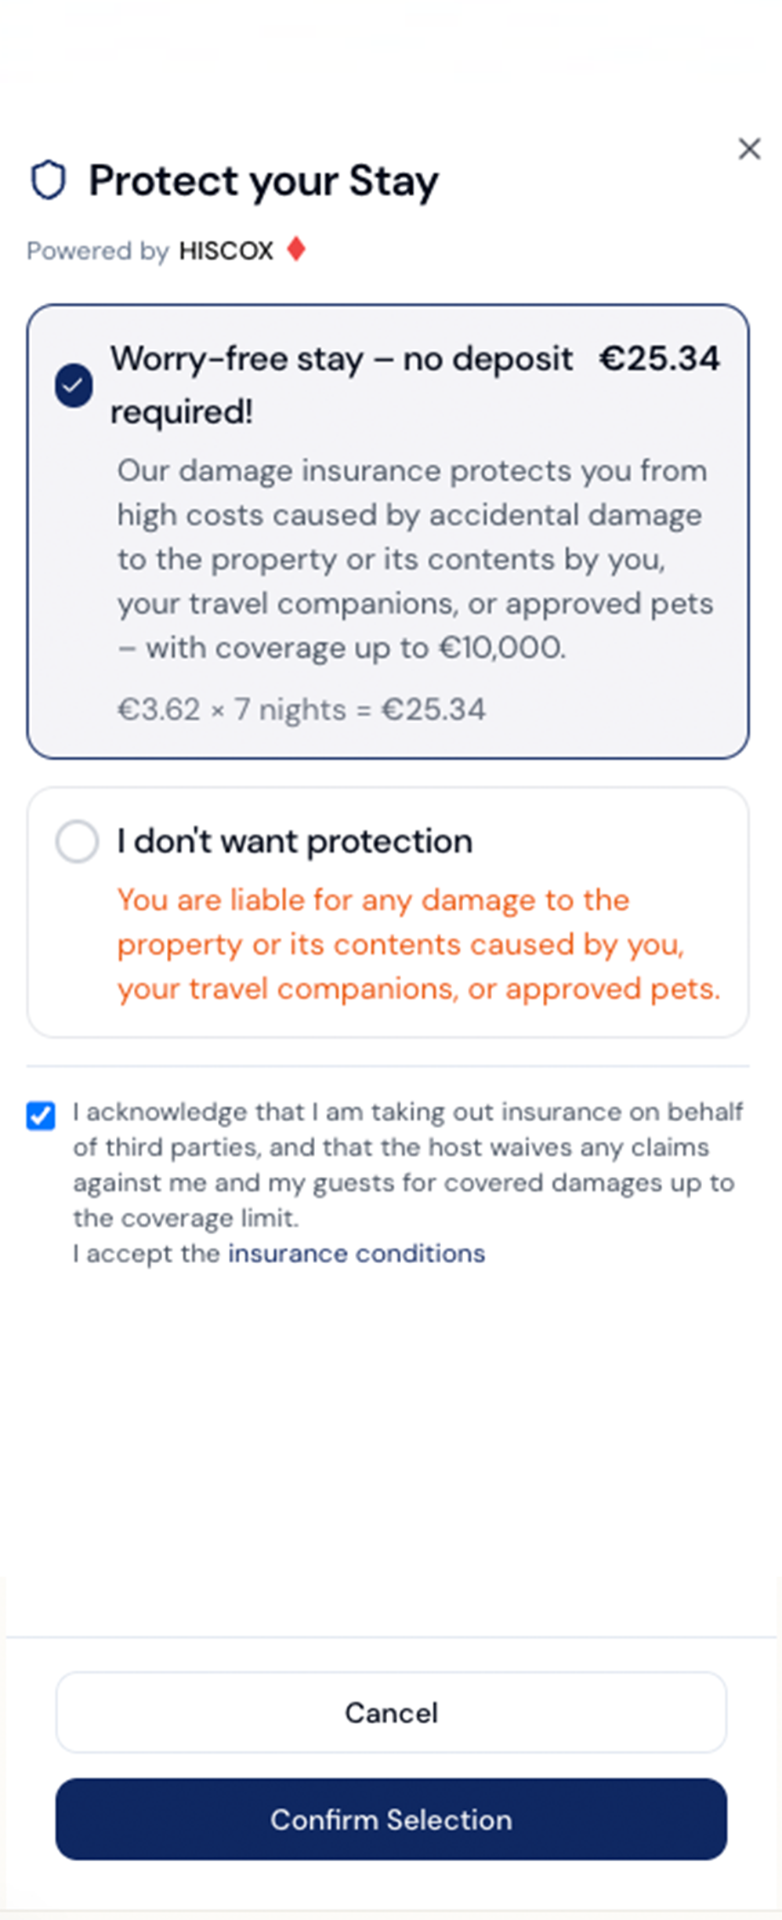Click the "€3.62 × 7 nights" price breakdown
The height and width of the screenshot is (1920, 782).
point(301,709)
